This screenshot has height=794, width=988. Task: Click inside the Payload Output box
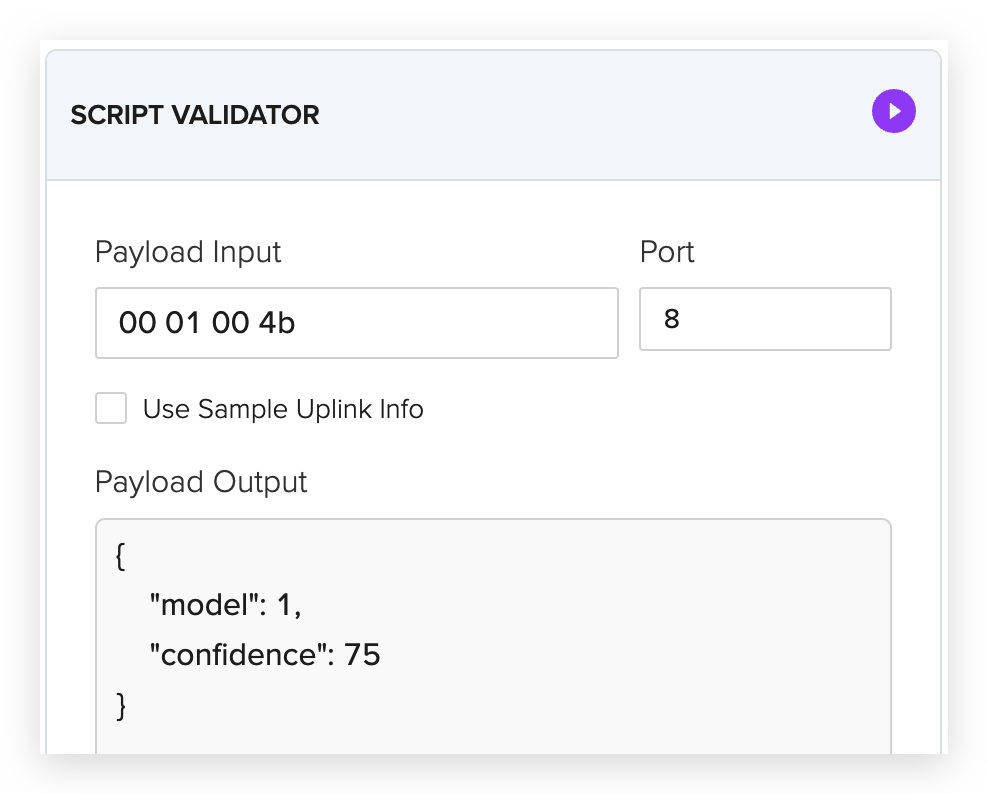pyautogui.click(x=493, y=636)
